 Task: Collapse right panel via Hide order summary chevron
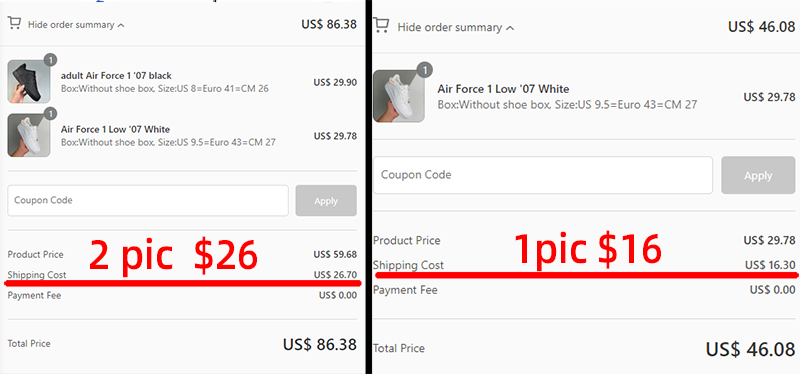(x=510, y=28)
